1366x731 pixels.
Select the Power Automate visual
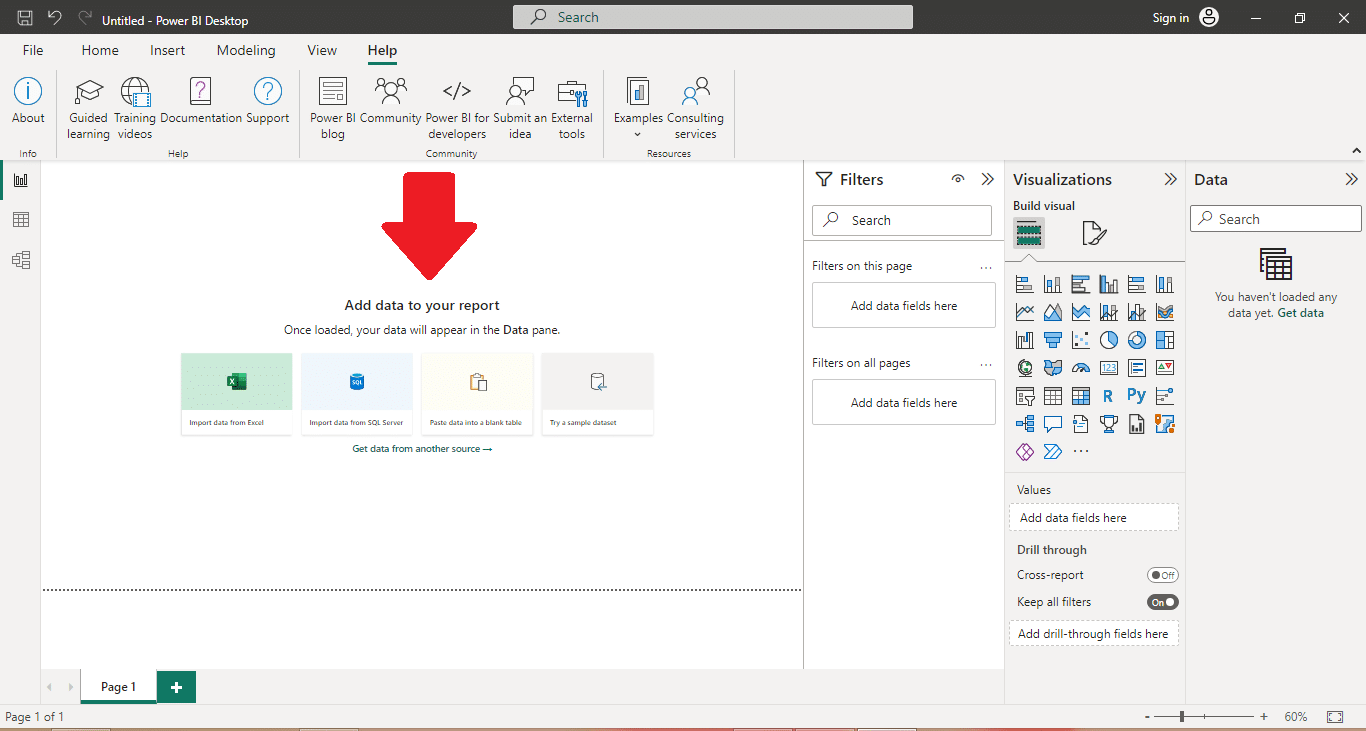pyautogui.click(x=1052, y=452)
